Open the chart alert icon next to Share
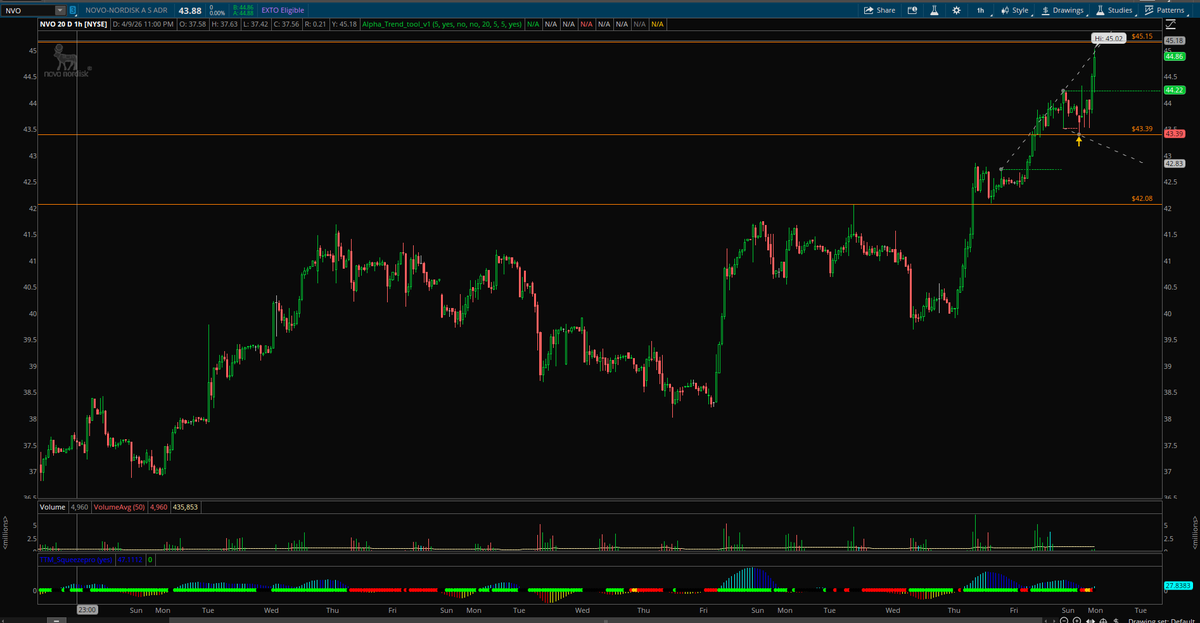Viewport: 1200px width, 623px height. (912, 10)
